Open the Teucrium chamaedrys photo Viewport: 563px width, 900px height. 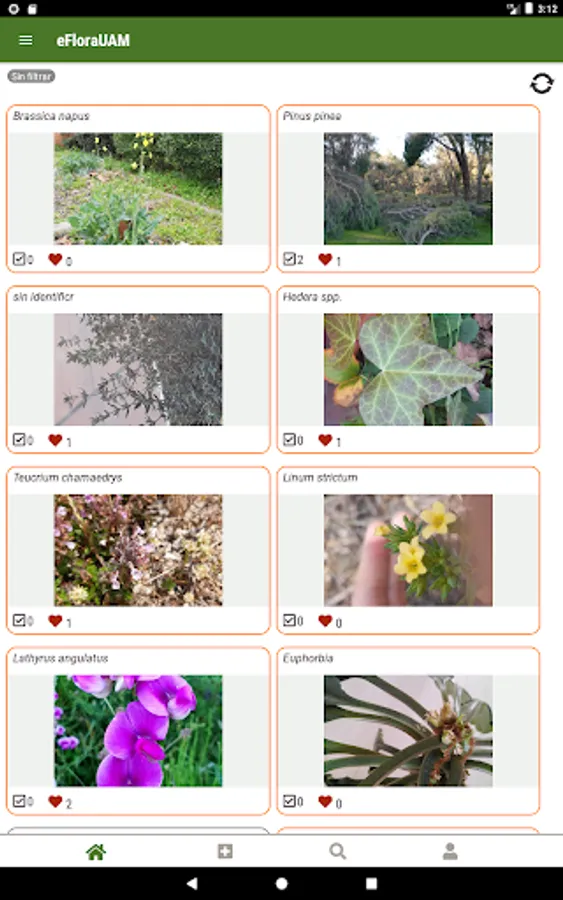coord(138,550)
